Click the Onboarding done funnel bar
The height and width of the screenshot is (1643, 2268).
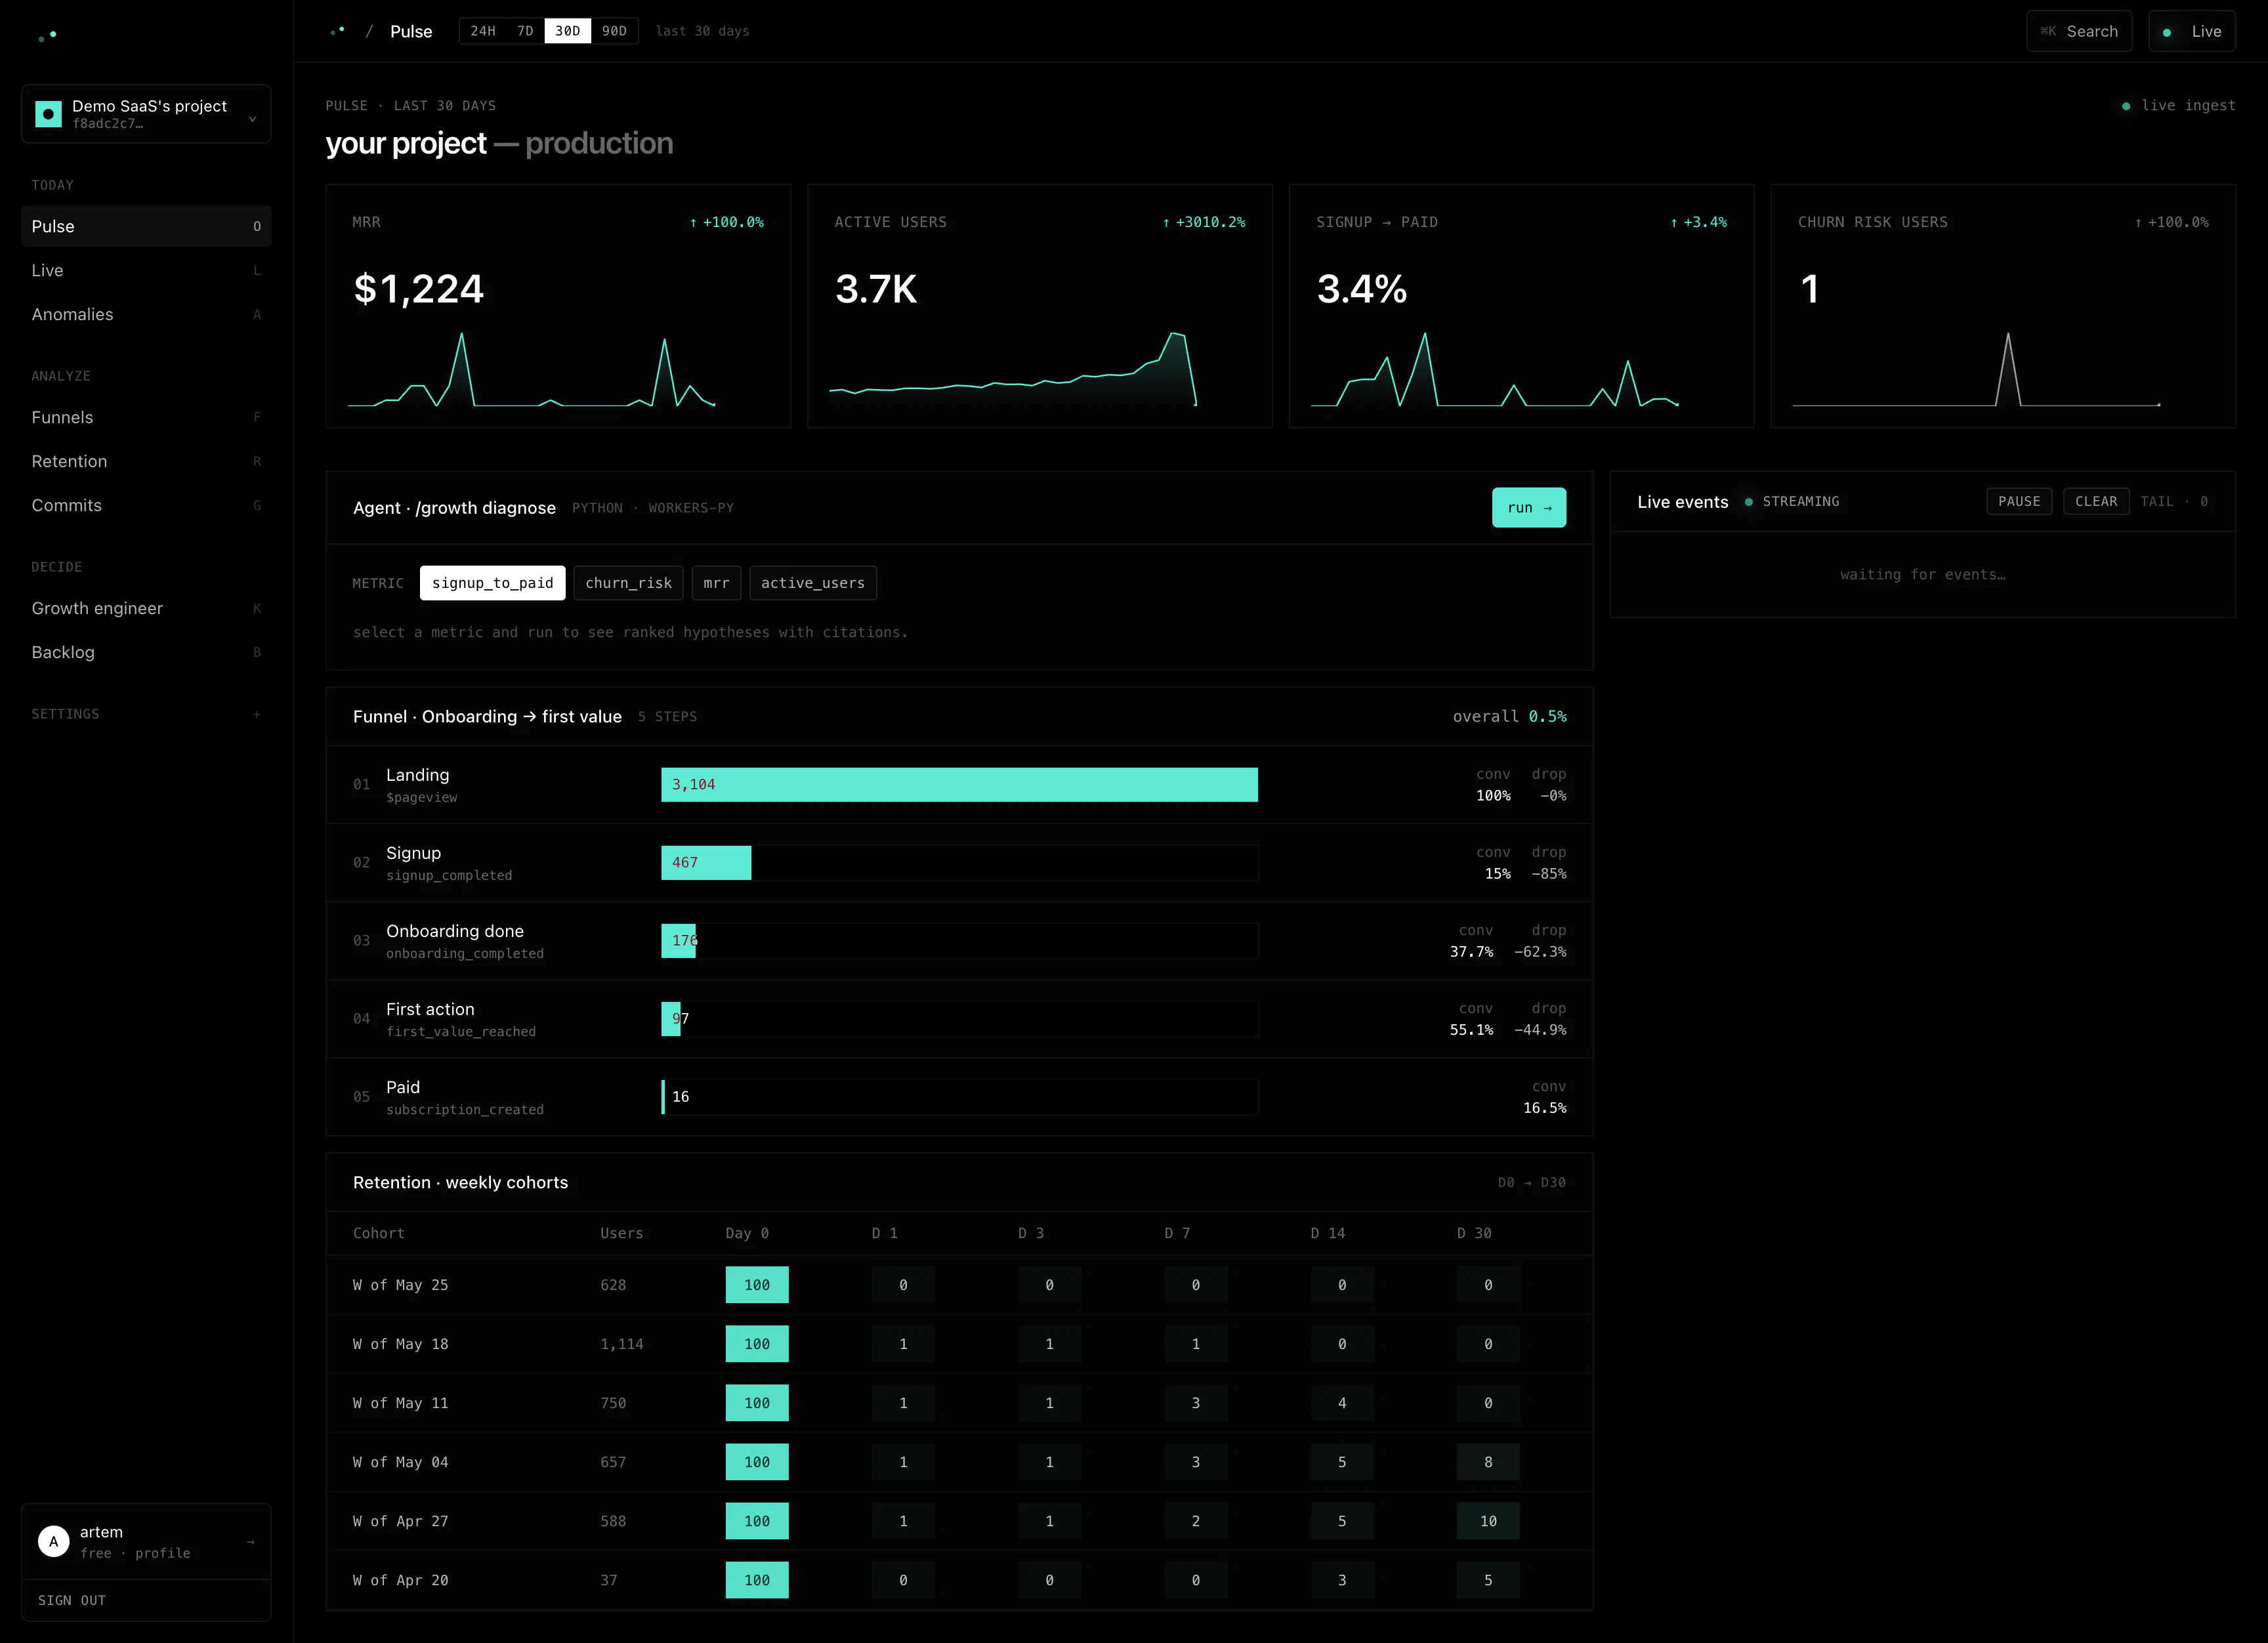tap(679, 941)
